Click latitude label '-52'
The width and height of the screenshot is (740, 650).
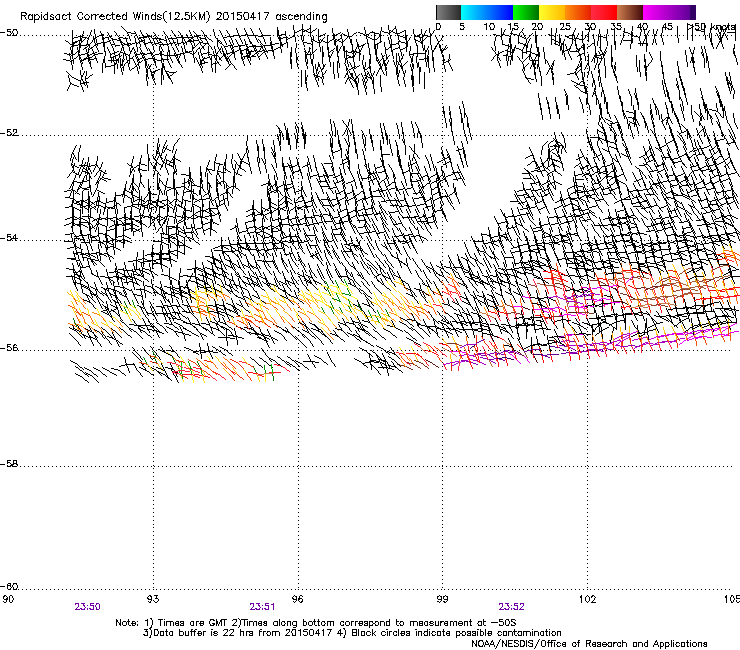pyautogui.click(x=9, y=133)
